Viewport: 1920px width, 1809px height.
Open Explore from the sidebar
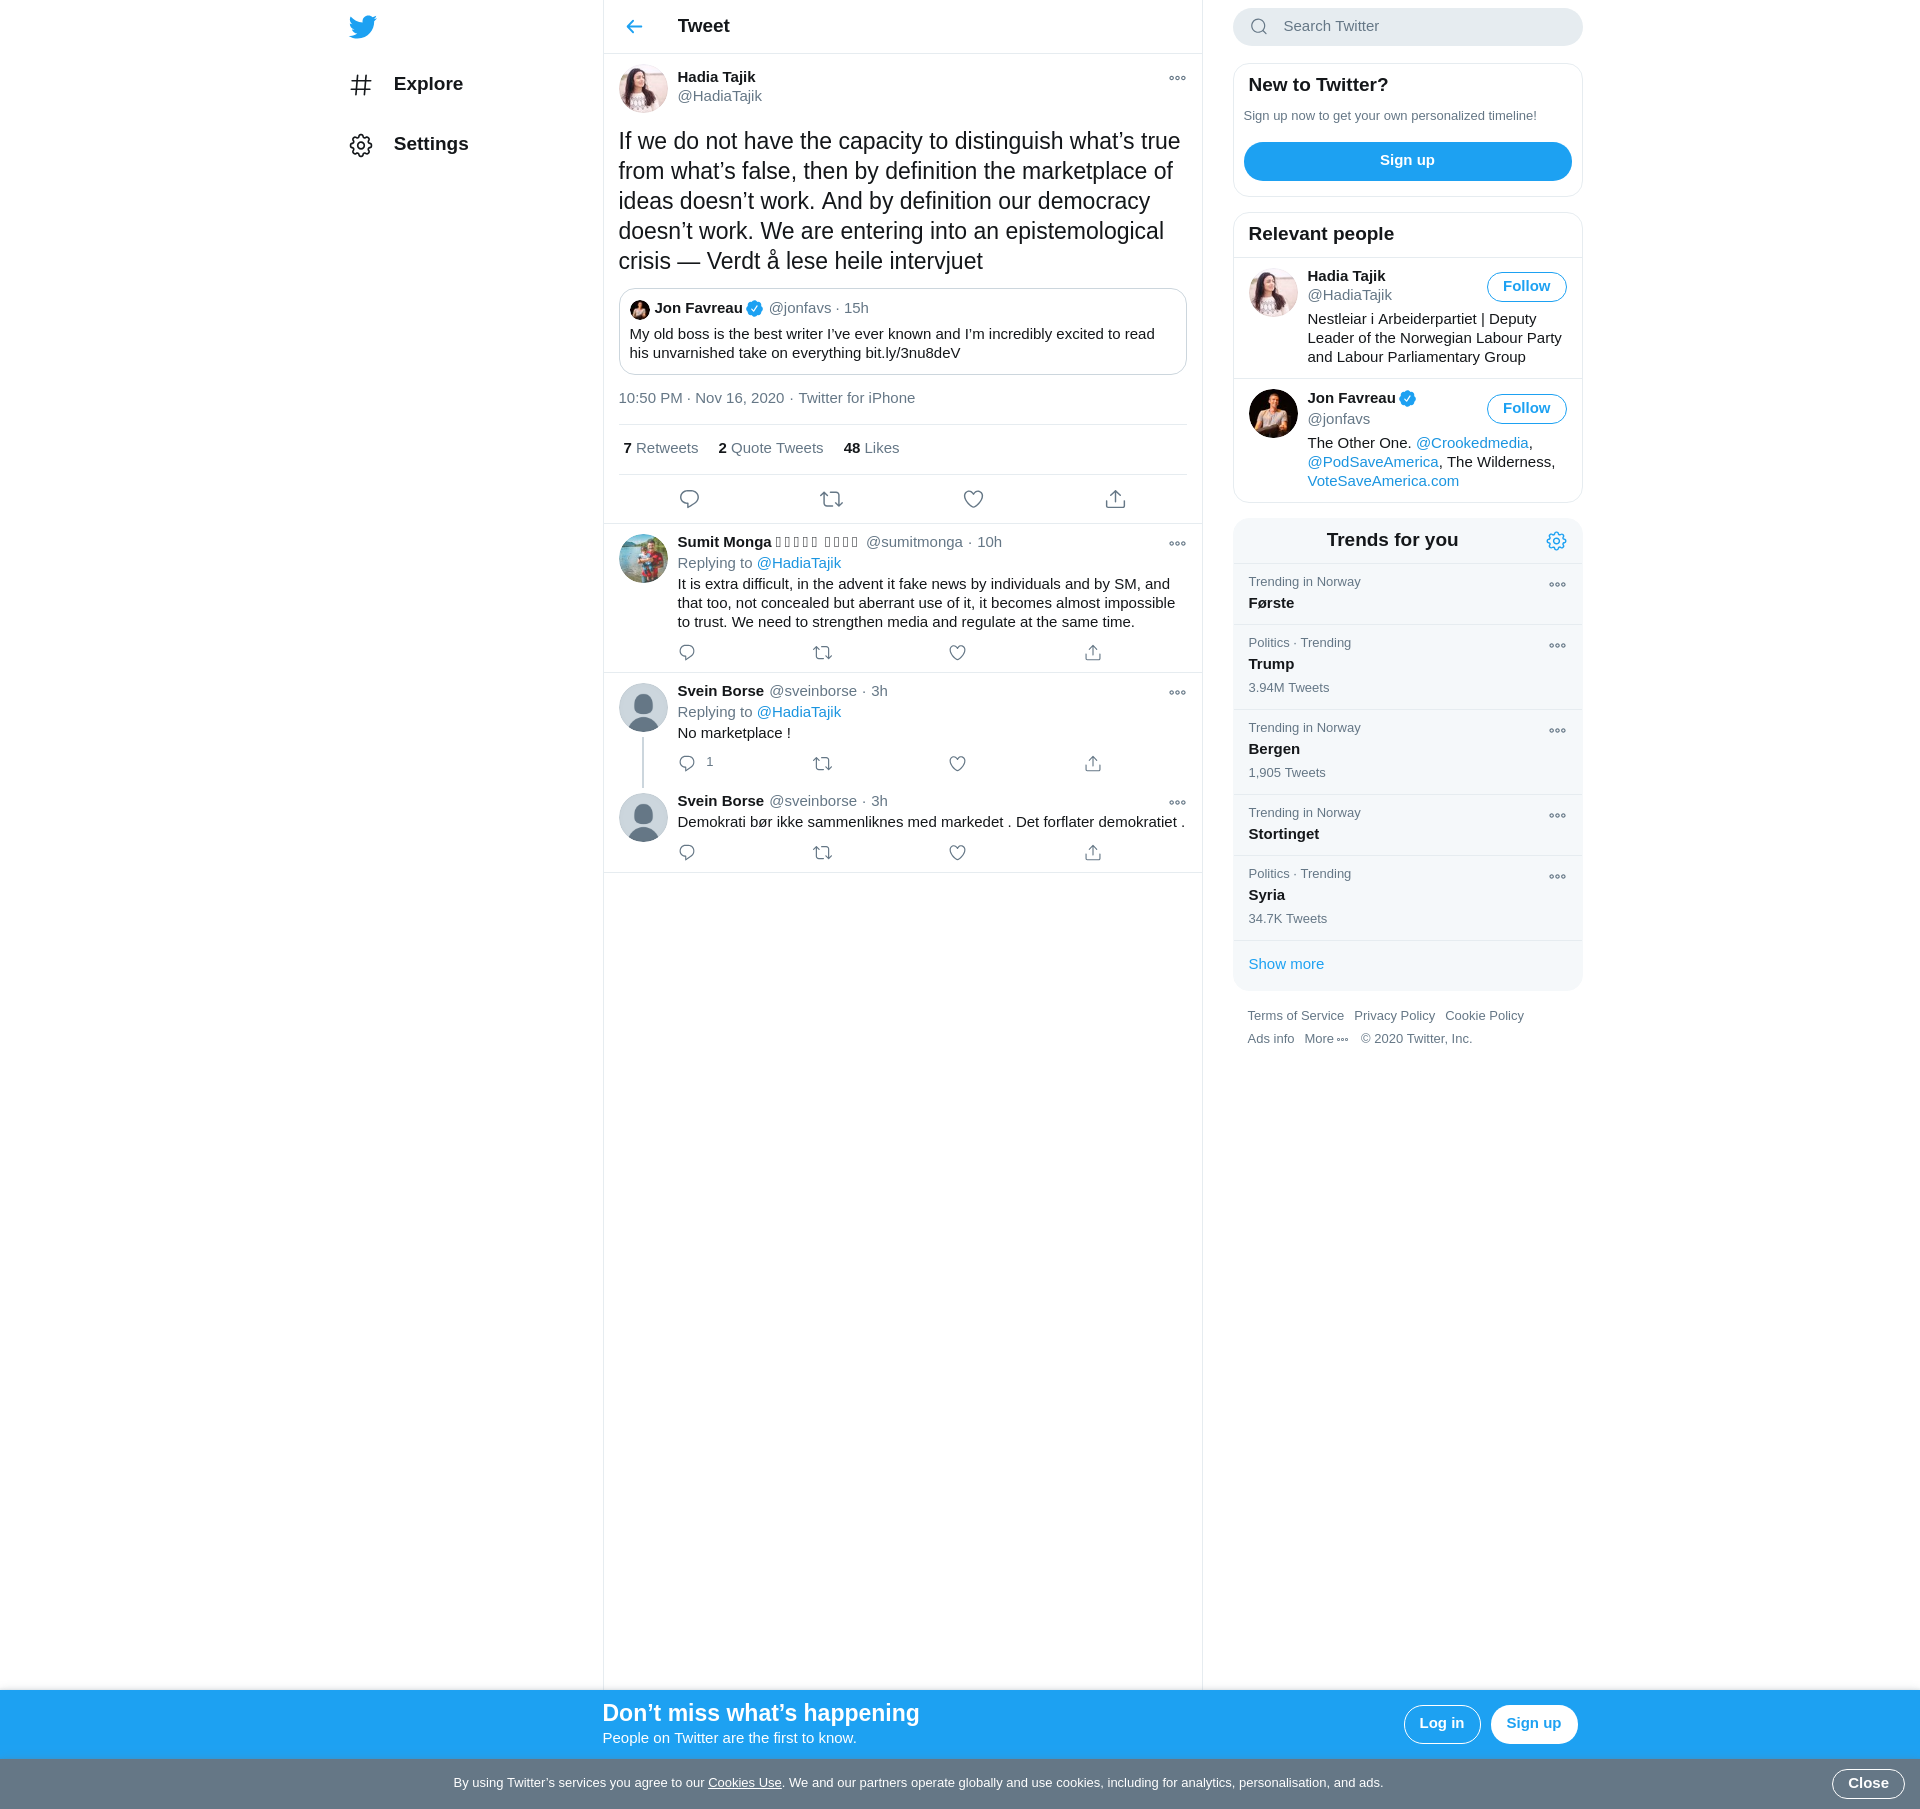407,85
